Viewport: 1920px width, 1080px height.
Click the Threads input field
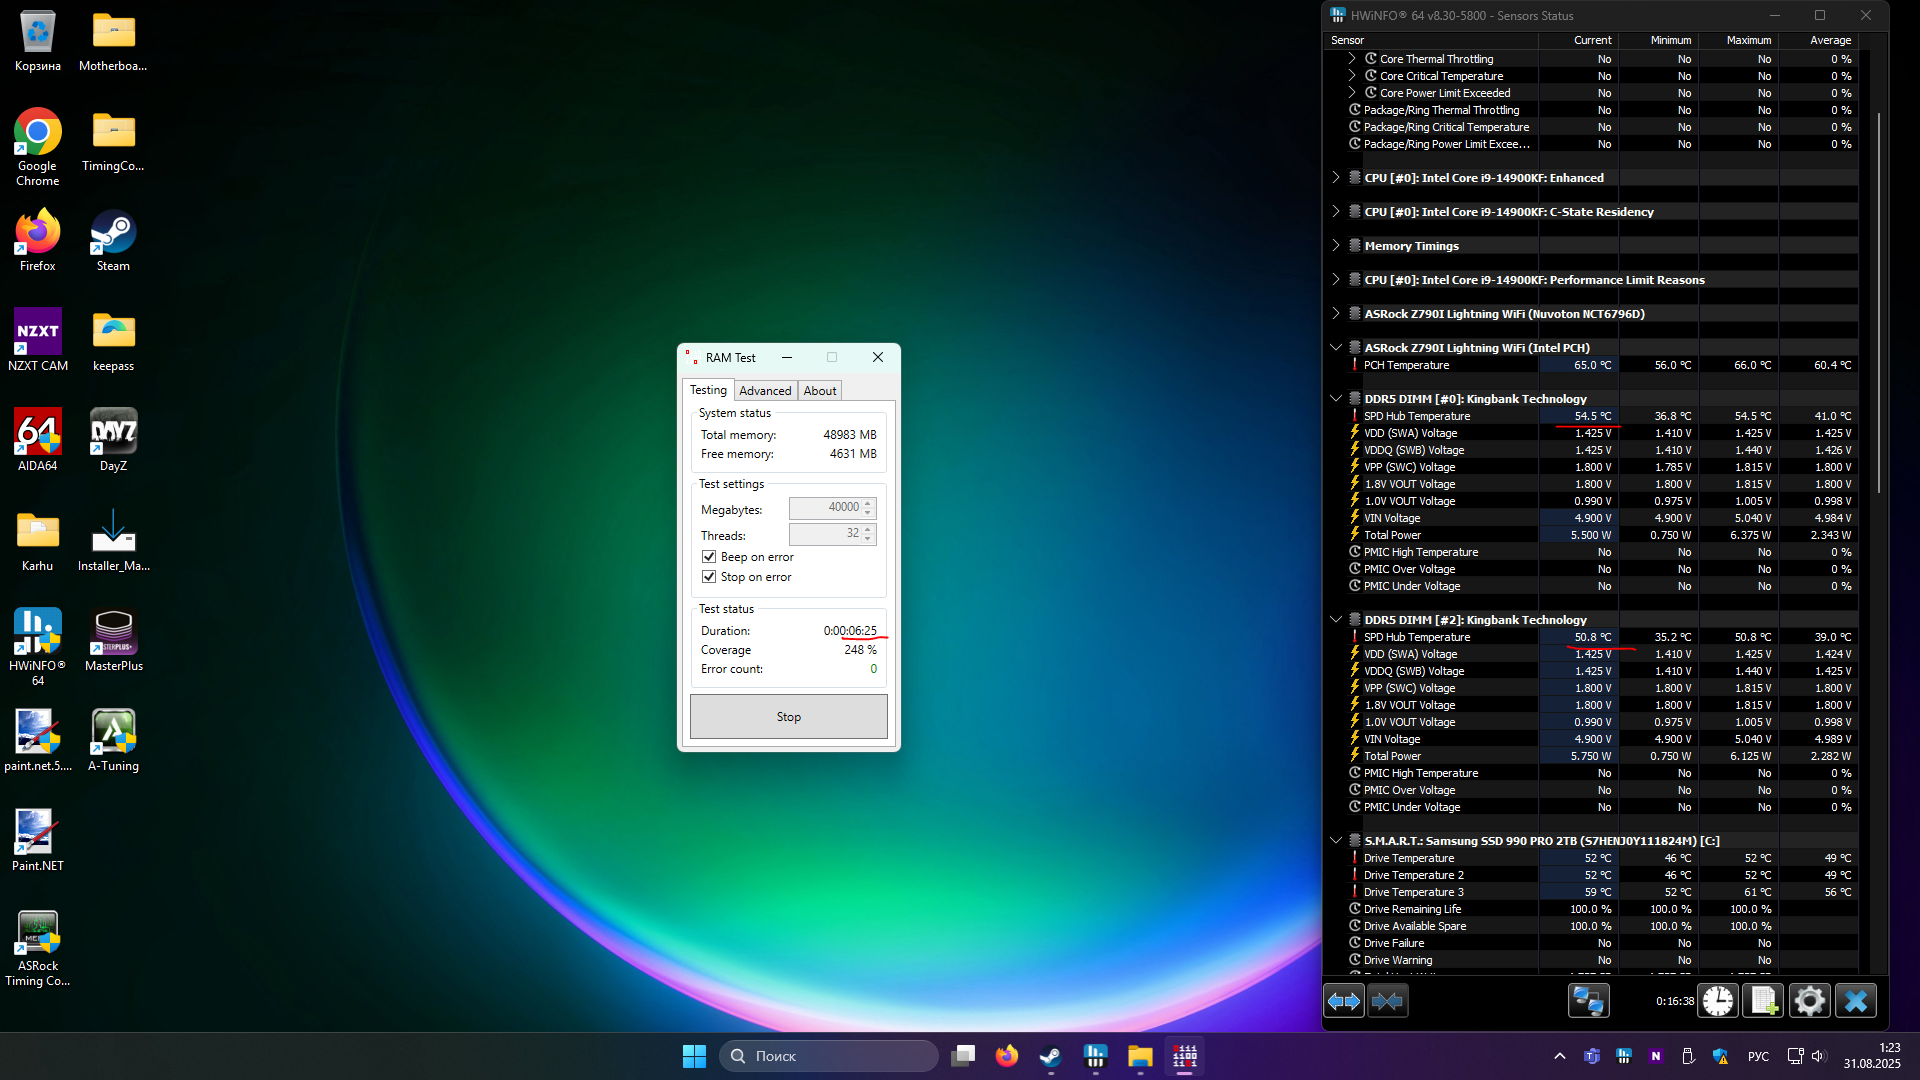tap(832, 534)
